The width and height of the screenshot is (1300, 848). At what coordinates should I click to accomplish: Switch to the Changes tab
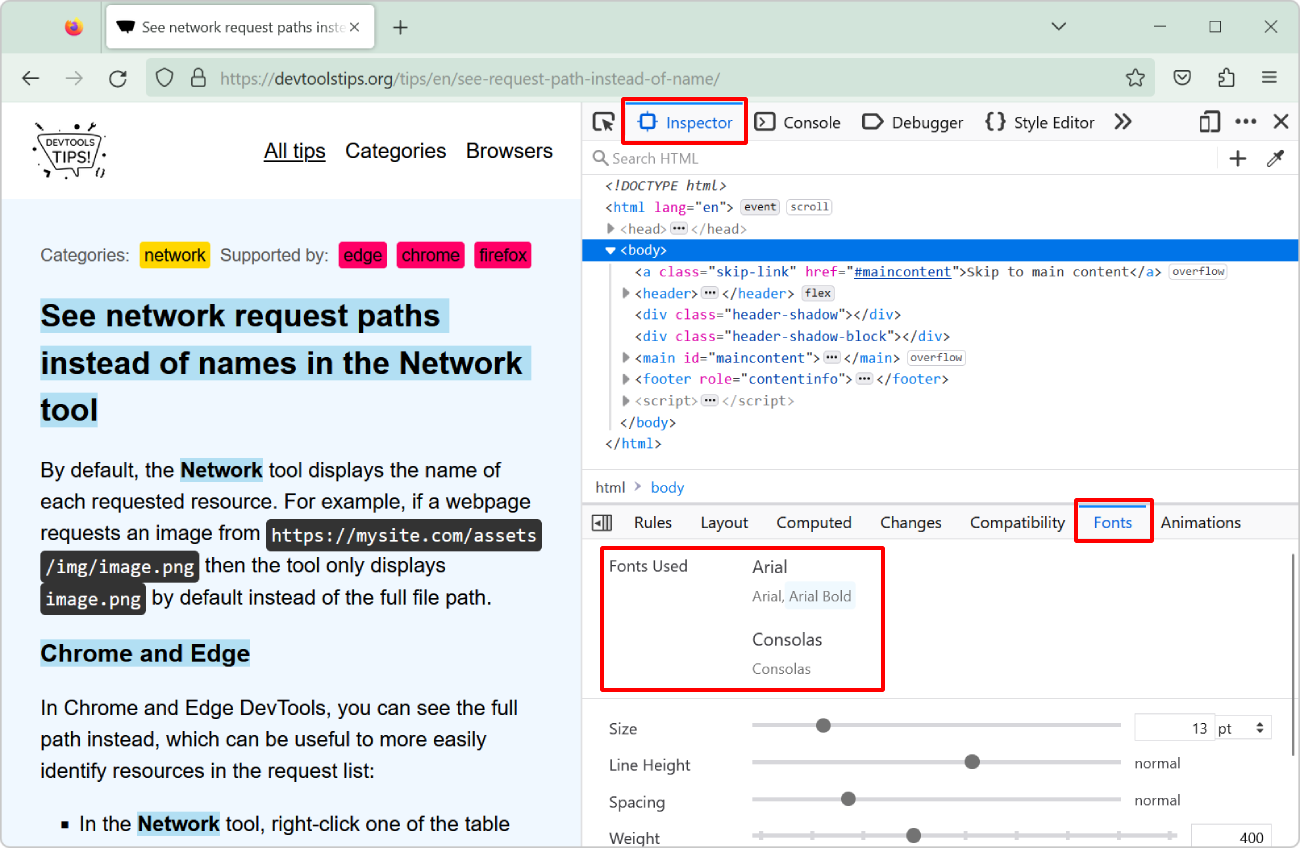(911, 522)
